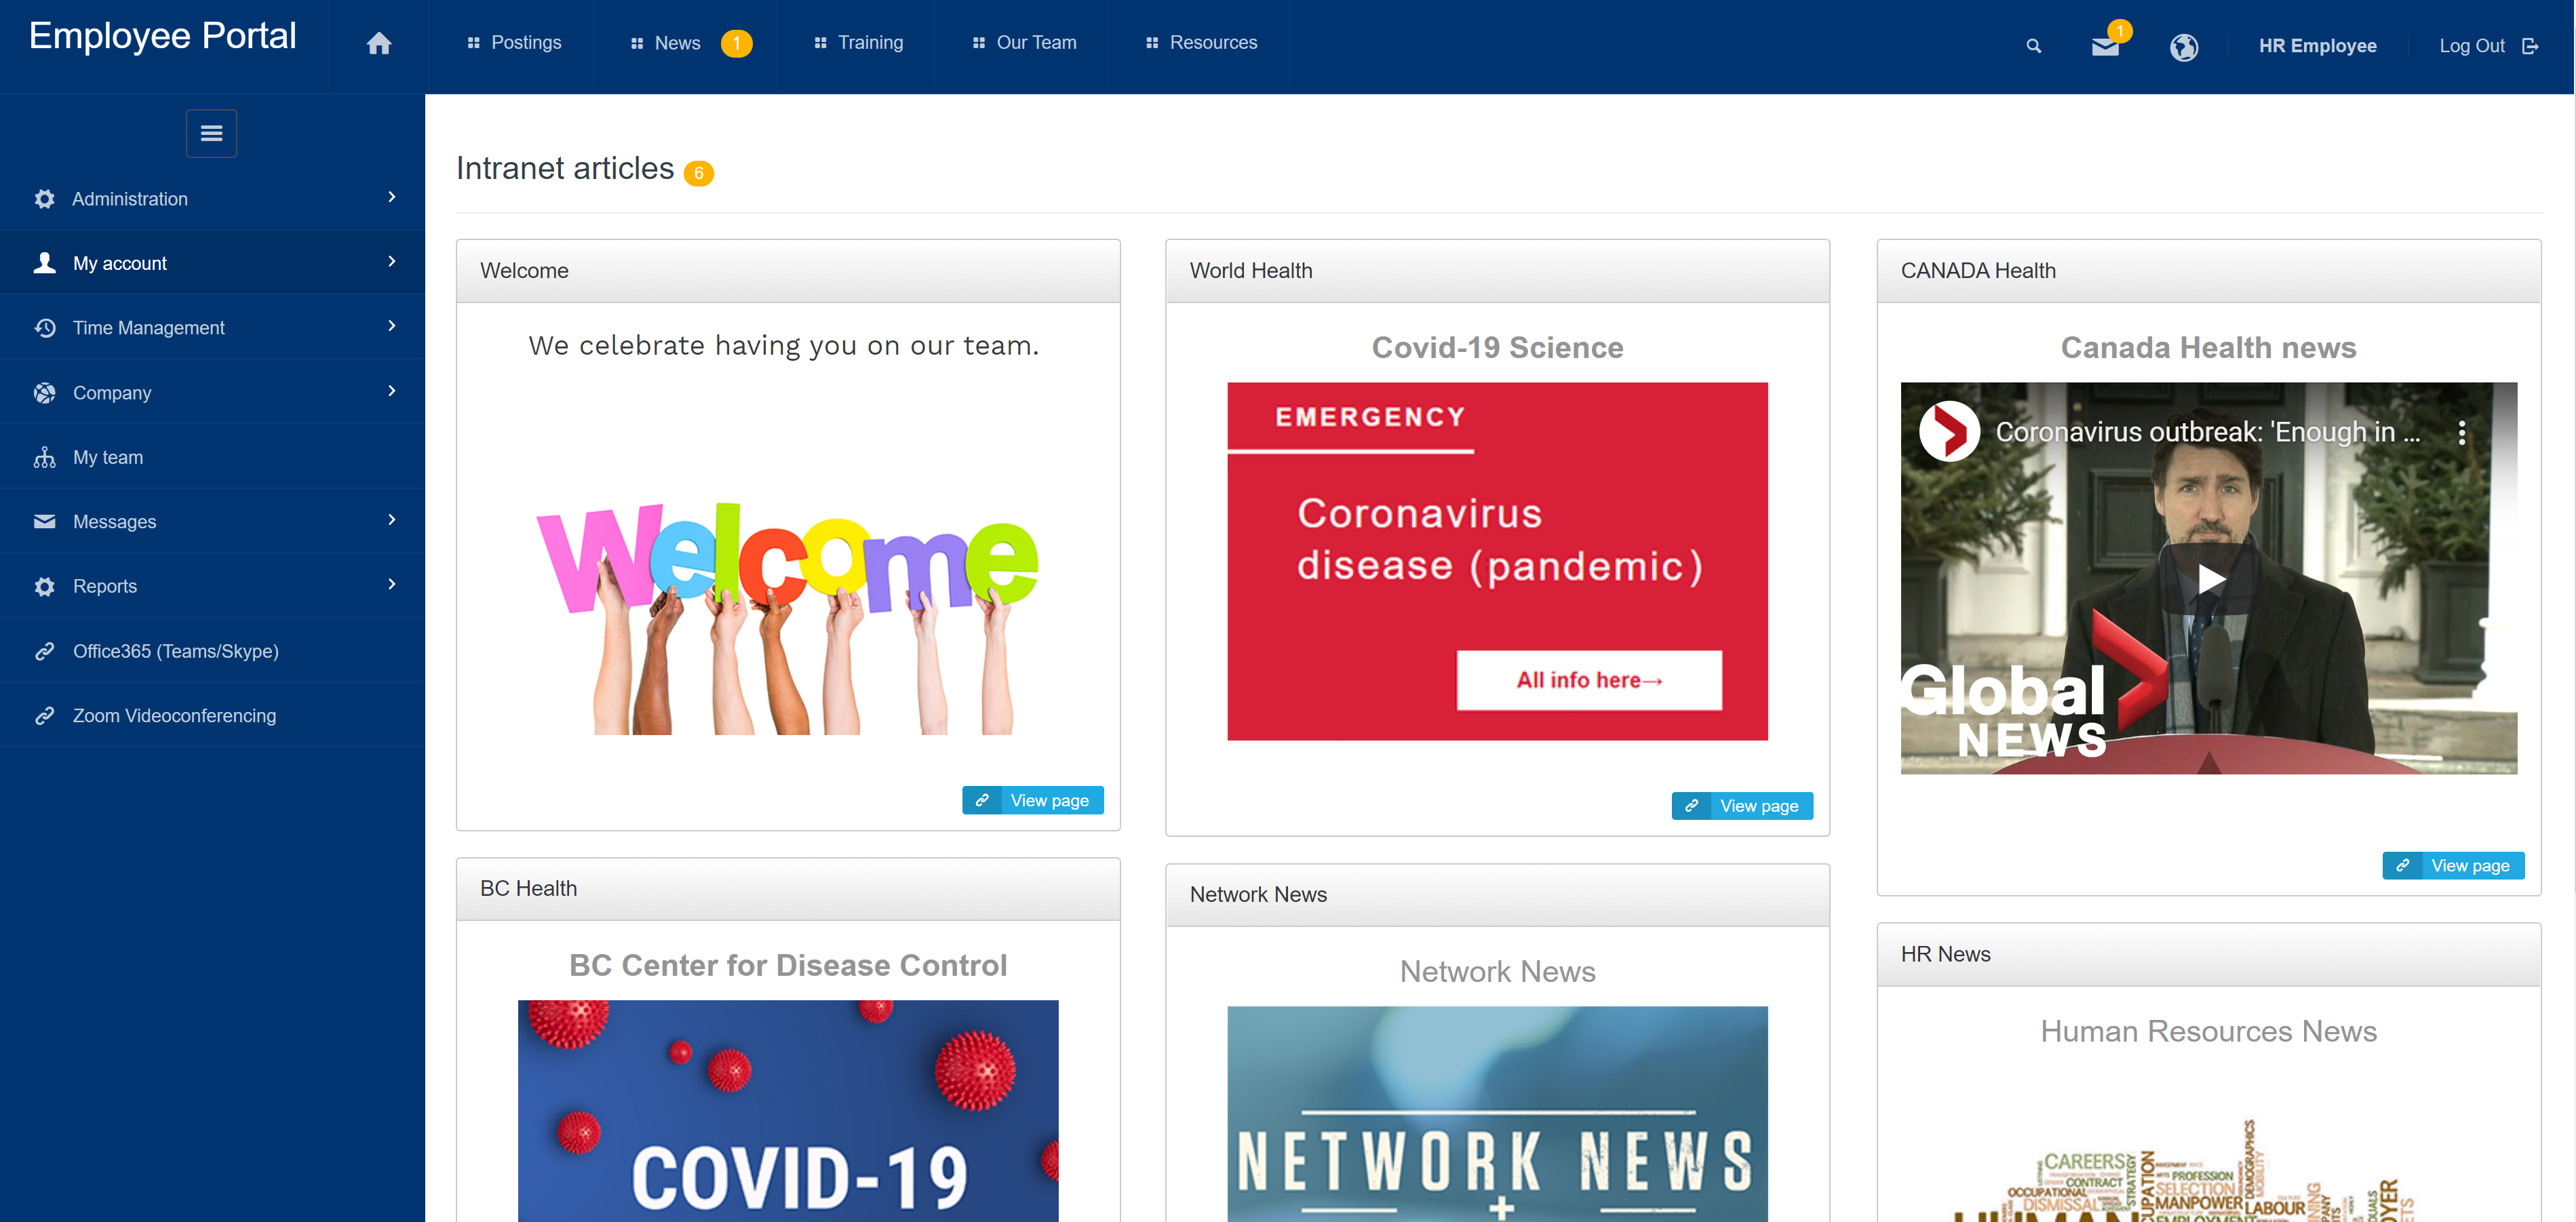The width and height of the screenshot is (2576, 1222).
Task: Click the HR News card header
Action: [x=2208, y=955]
